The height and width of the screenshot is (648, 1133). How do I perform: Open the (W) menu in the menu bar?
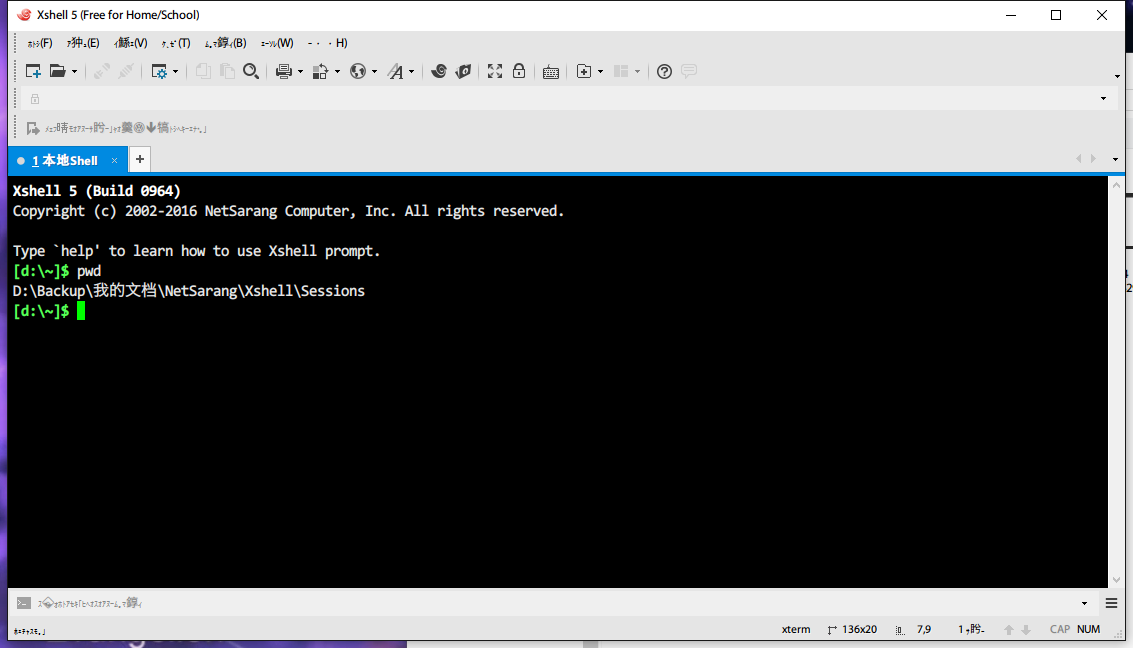pos(277,43)
